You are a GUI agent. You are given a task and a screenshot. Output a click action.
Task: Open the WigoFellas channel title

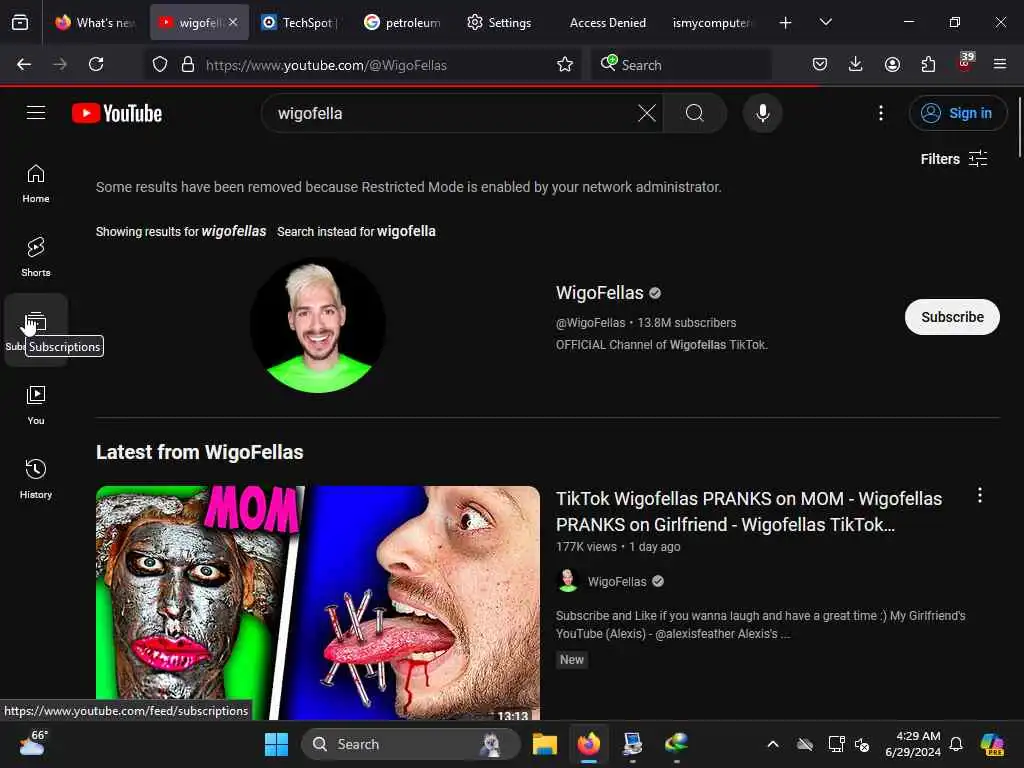tap(600, 293)
